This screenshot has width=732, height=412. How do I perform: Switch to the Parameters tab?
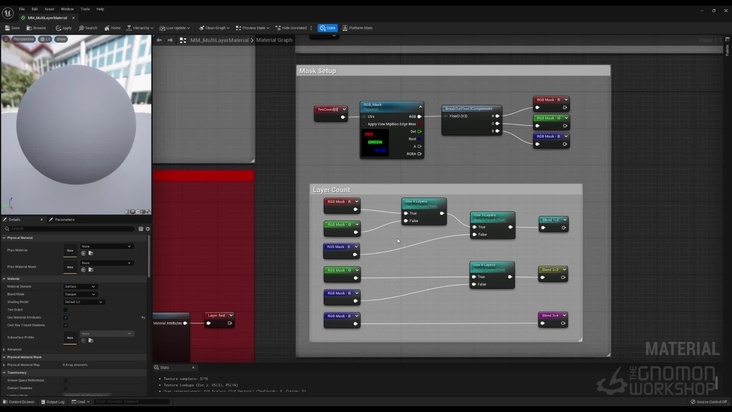pos(62,219)
